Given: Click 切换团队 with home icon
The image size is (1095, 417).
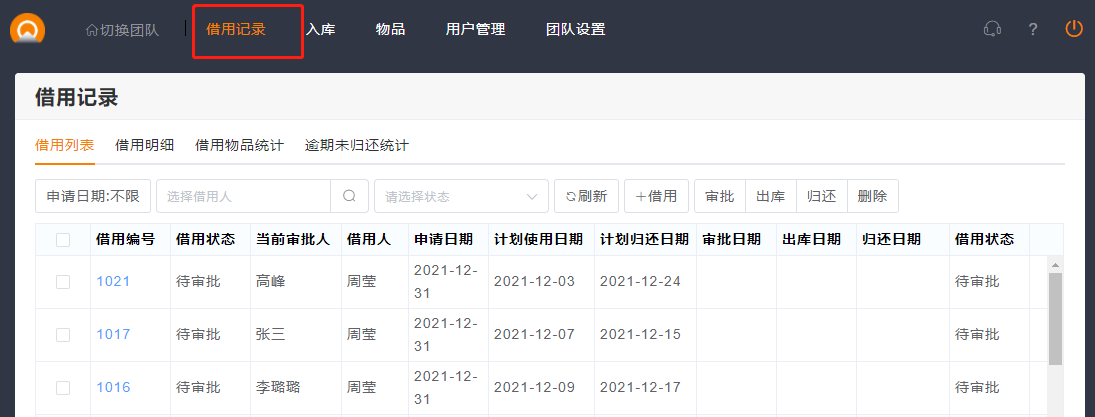Looking at the screenshot, I should (122, 29).
